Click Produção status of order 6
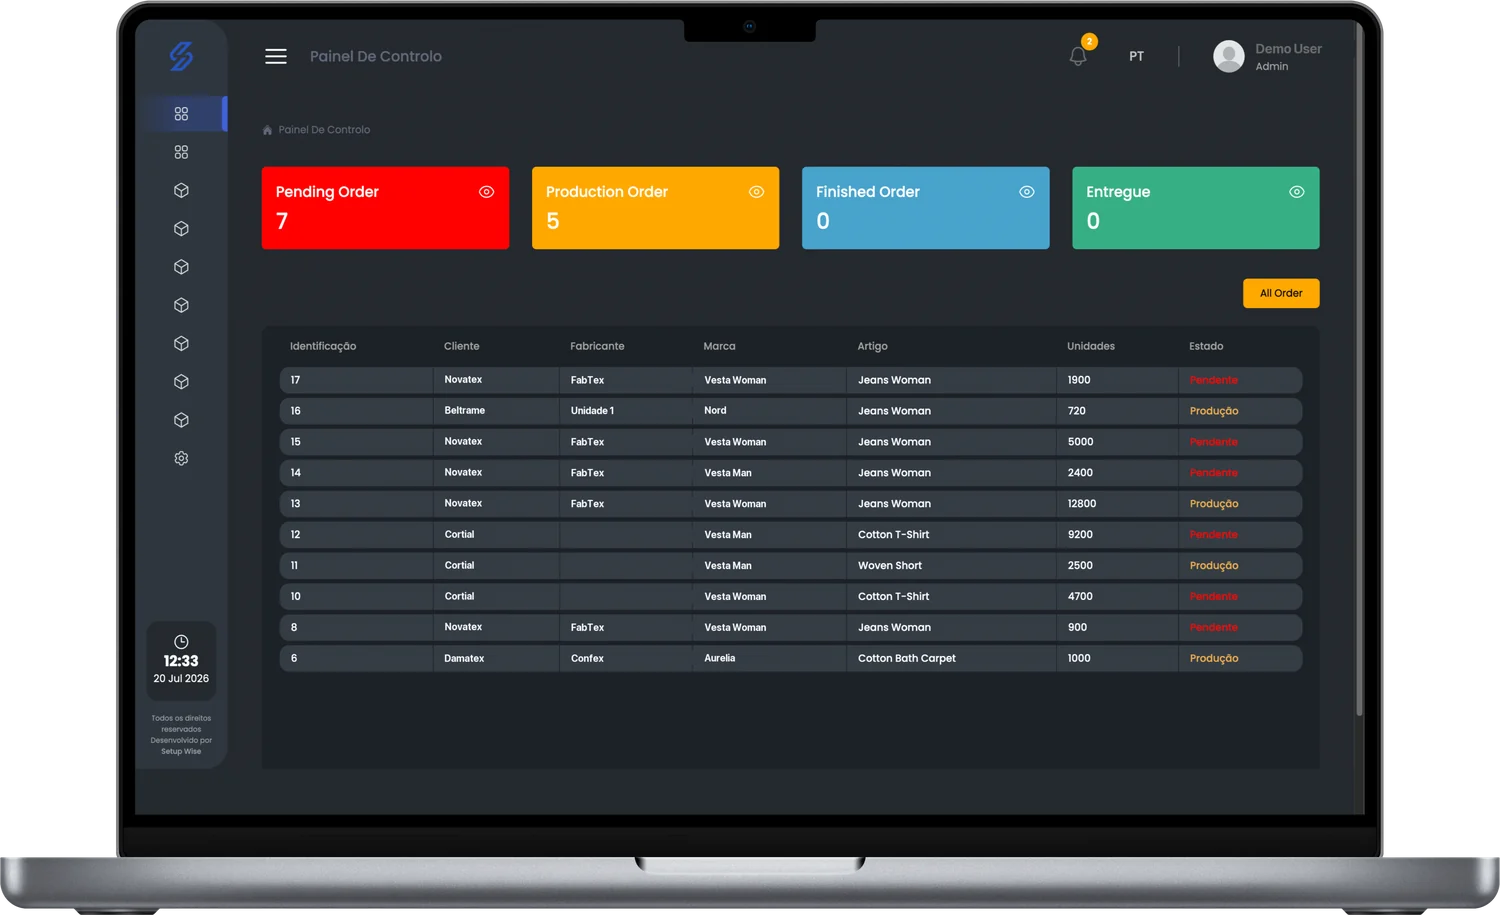Screen dimensions: 1500x915 tap(1214, 659)
